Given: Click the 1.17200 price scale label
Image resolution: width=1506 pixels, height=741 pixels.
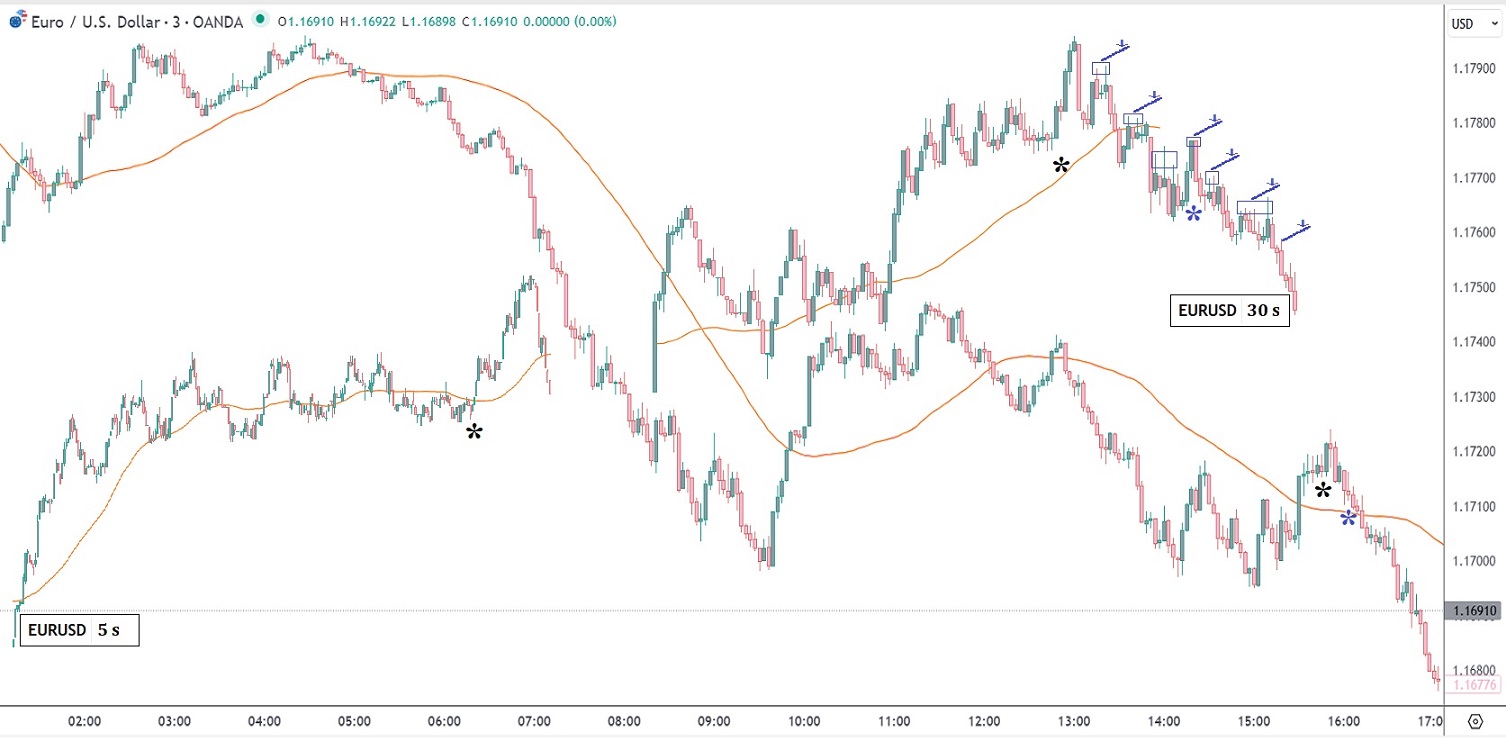Looking at the screenshot, I should tap(1474, 452).
